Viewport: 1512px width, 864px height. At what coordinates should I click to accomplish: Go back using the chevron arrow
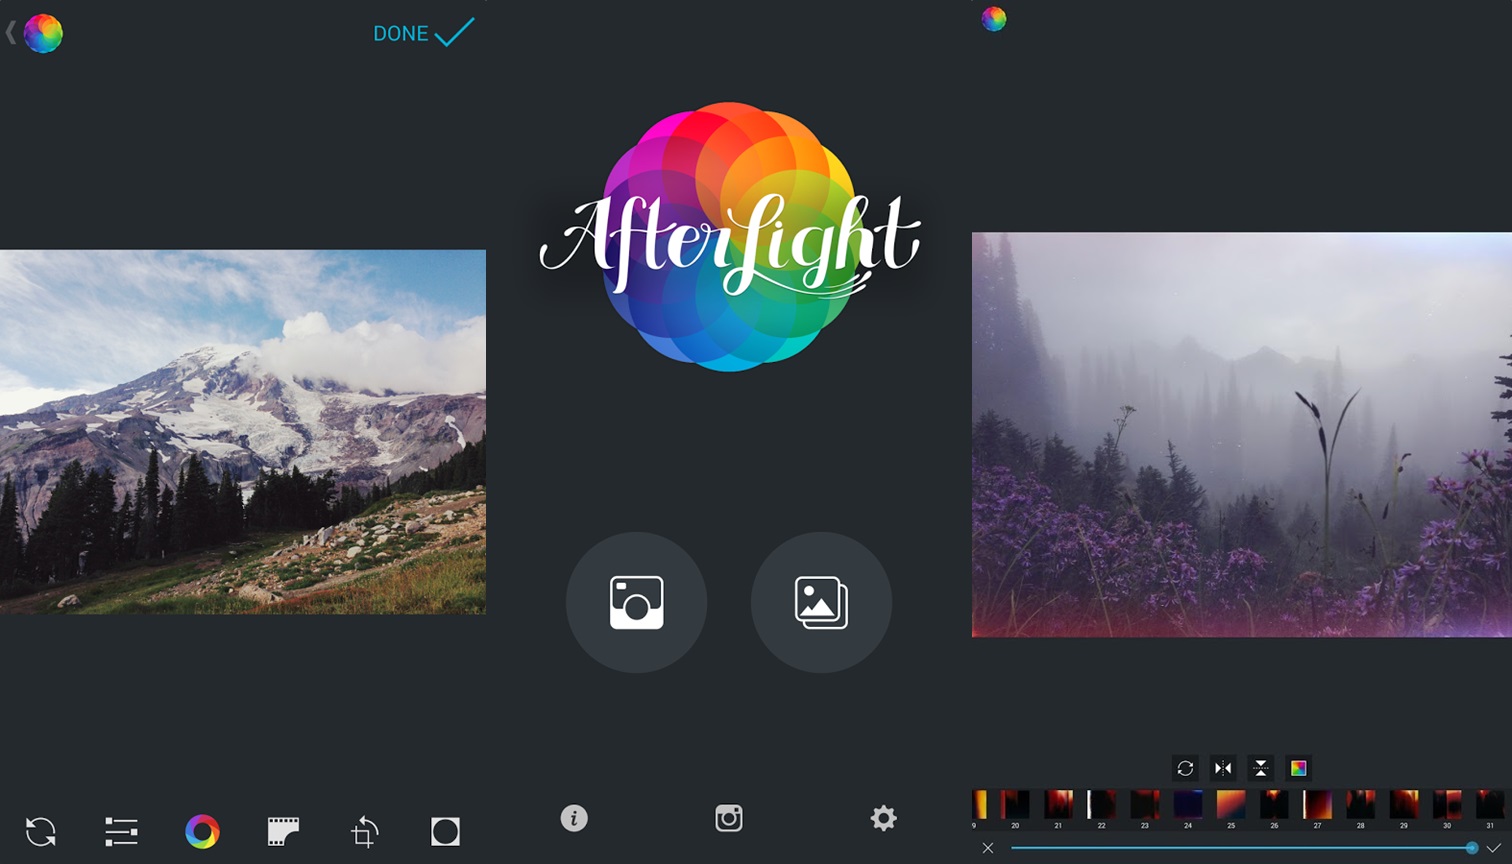click(x=9, y=33)
